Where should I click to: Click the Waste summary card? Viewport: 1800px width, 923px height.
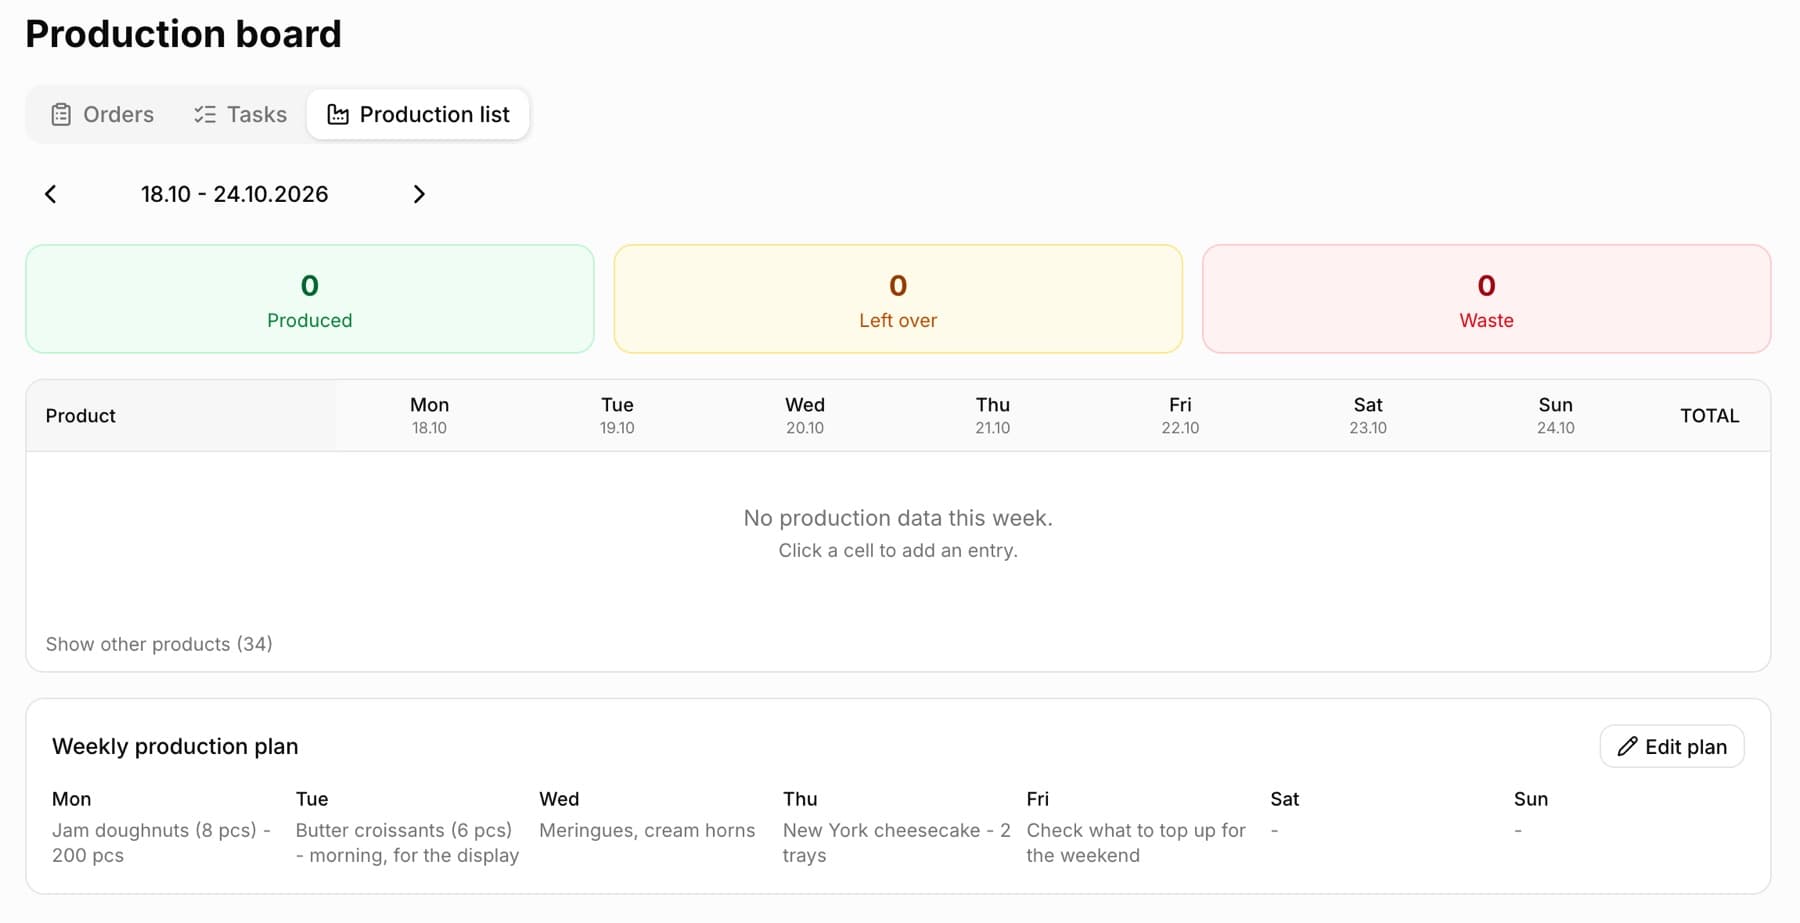(1486, 299)
